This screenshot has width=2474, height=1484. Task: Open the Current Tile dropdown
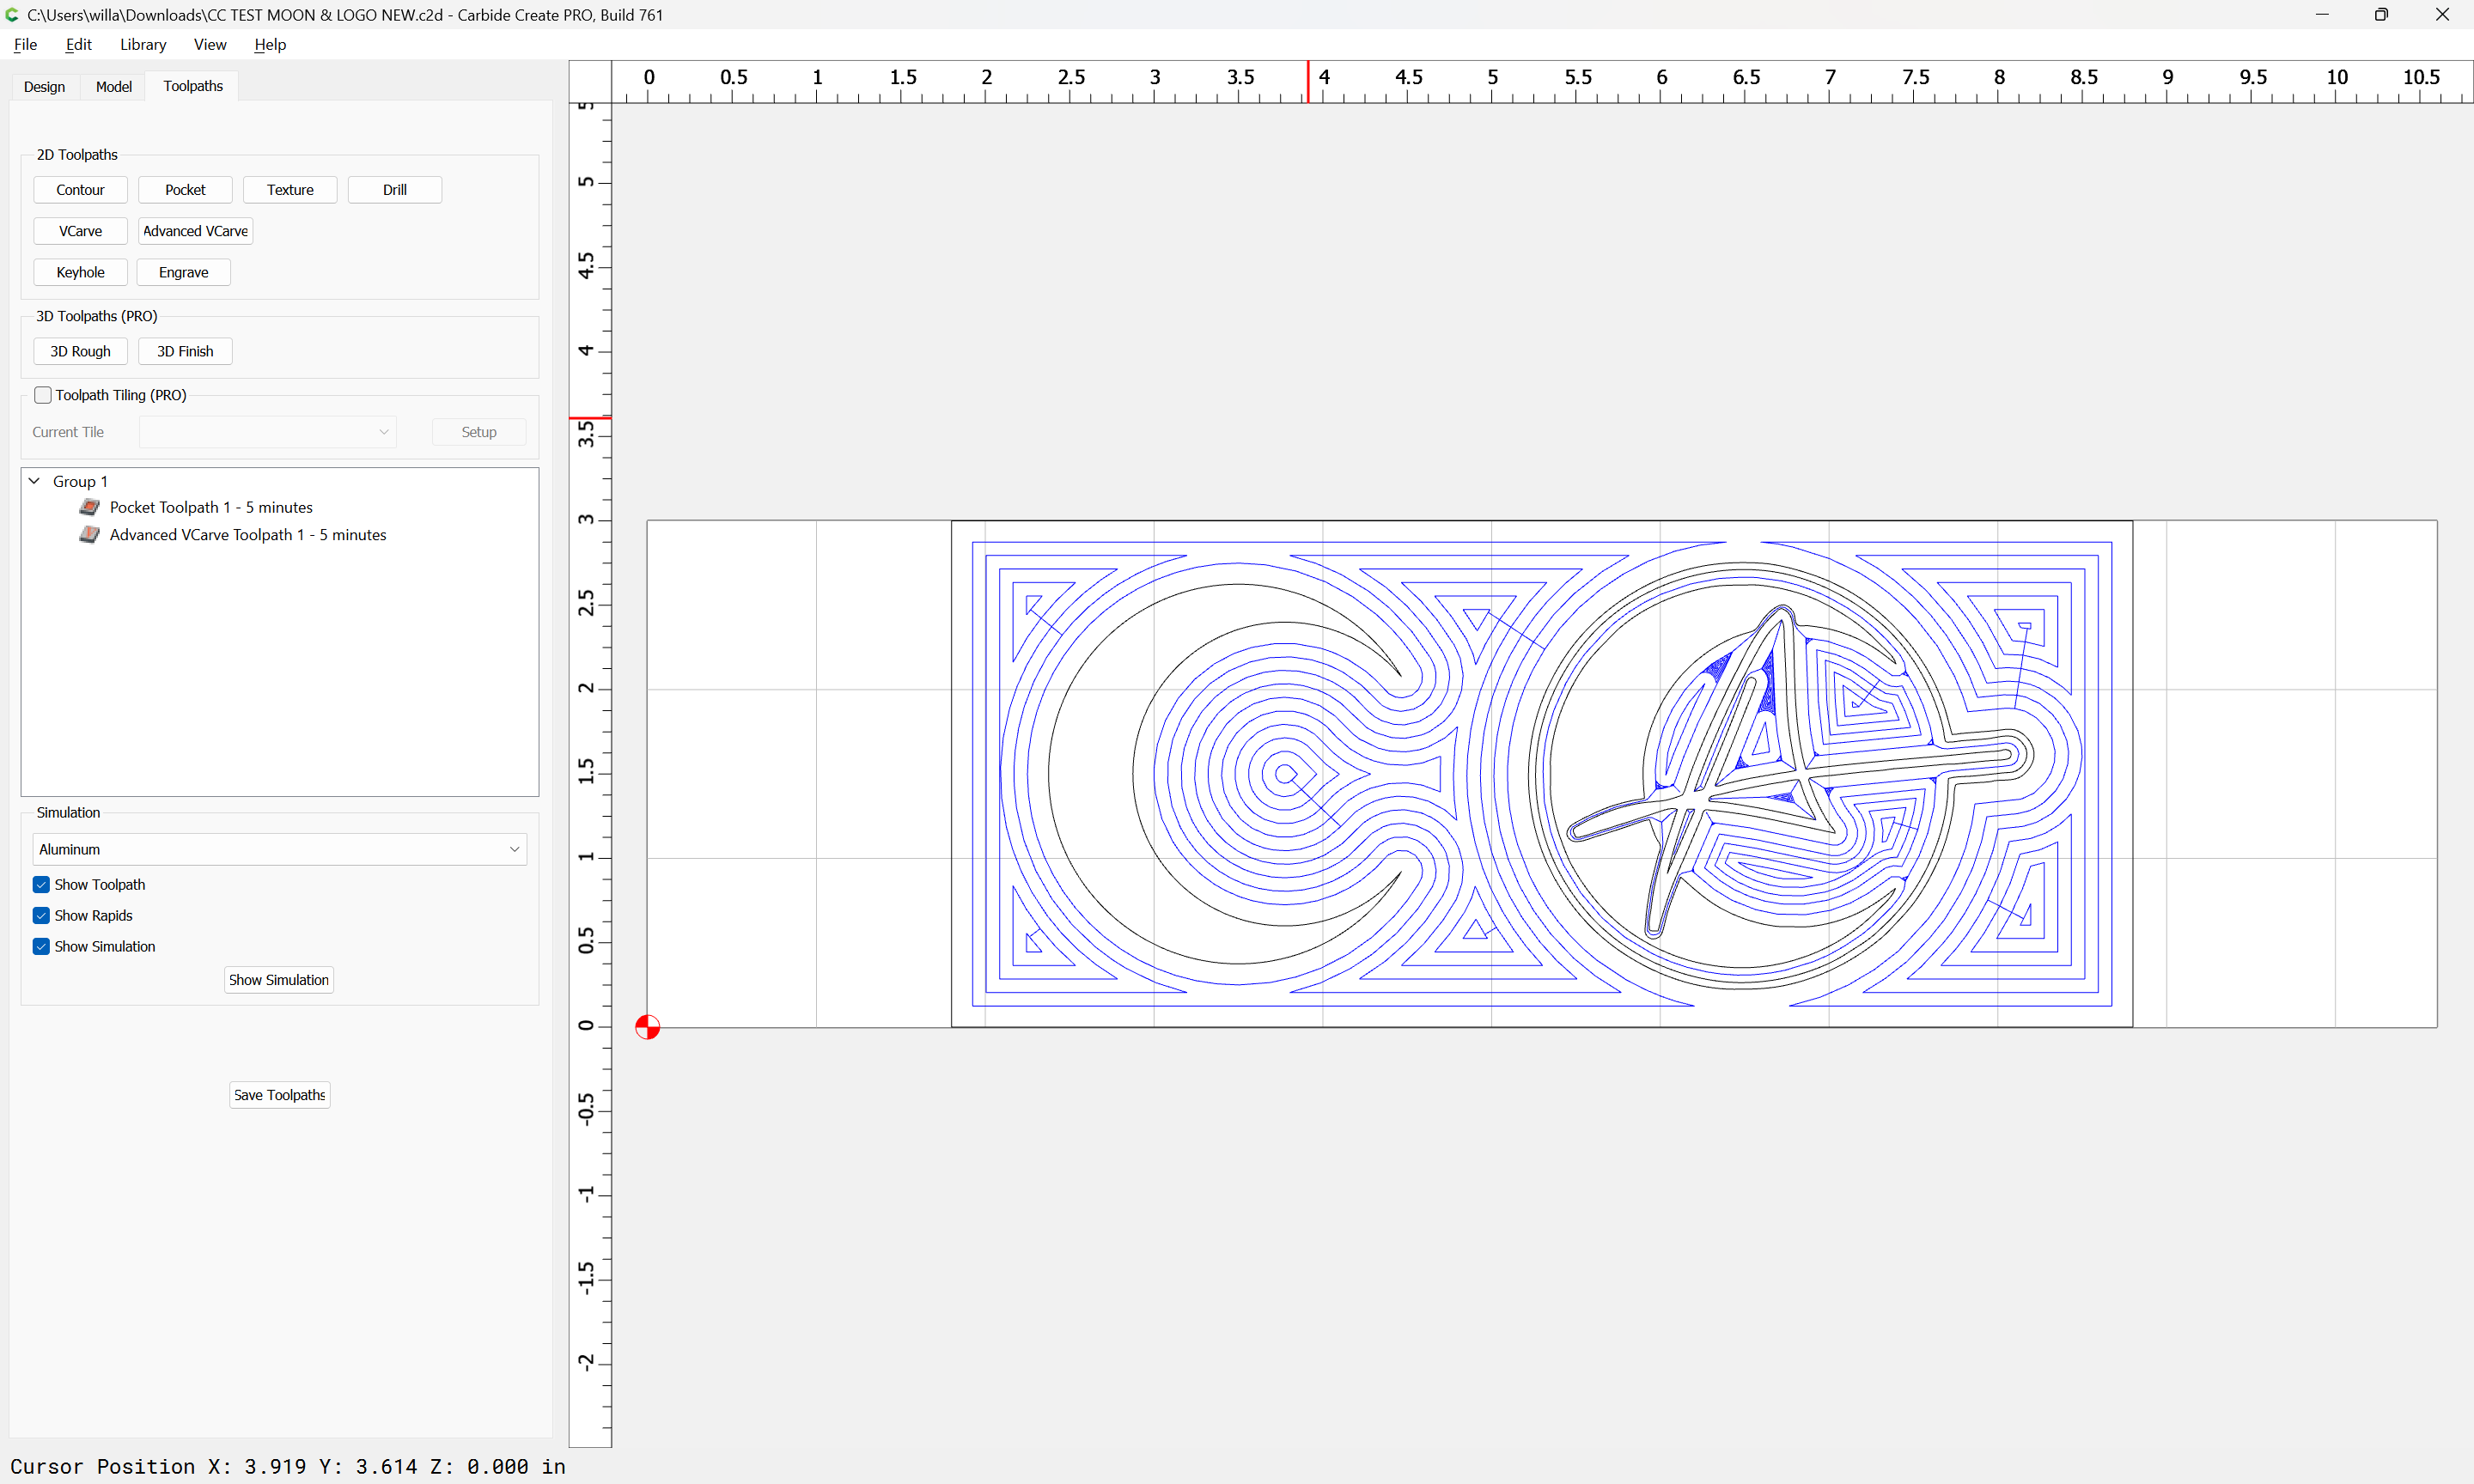pos(267,432)
